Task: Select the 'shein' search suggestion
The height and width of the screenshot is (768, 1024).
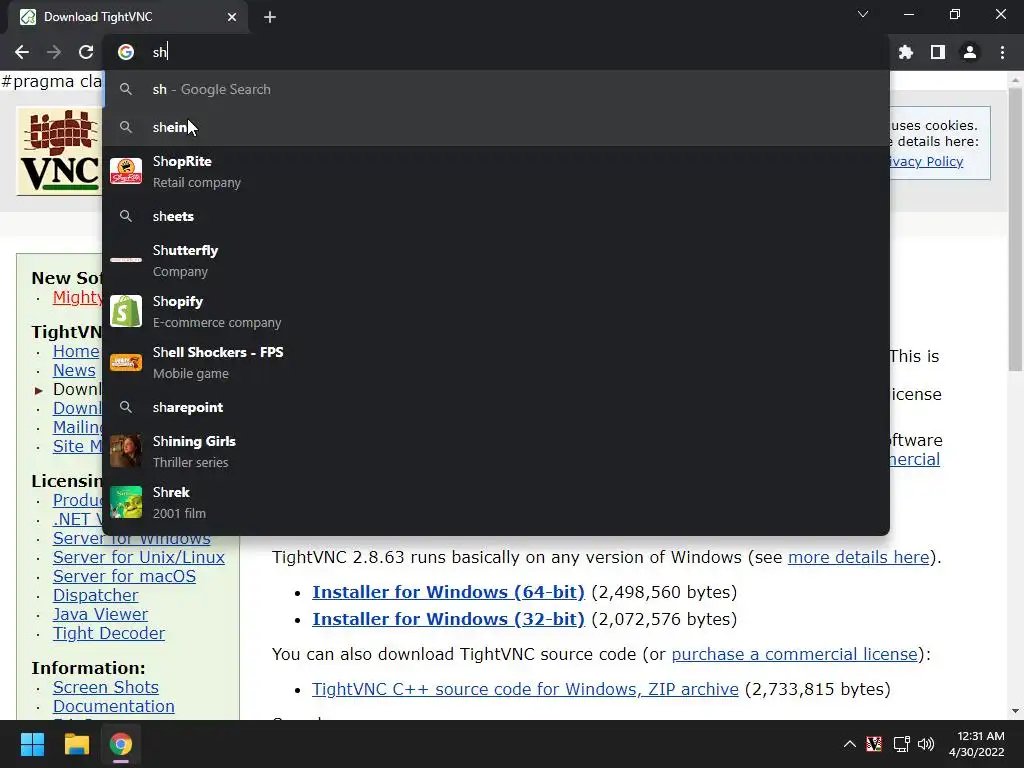Action: pos(496,127)
